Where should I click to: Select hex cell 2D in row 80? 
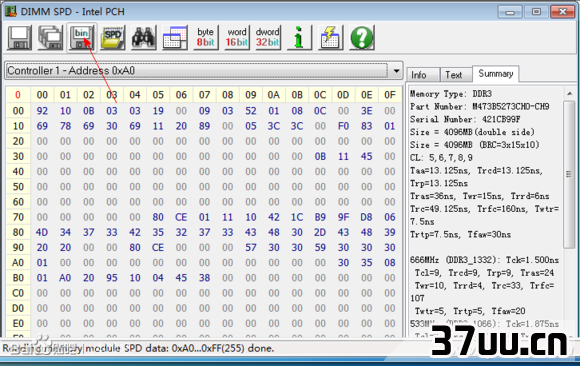pyautogui.click(x=320, y=232)
